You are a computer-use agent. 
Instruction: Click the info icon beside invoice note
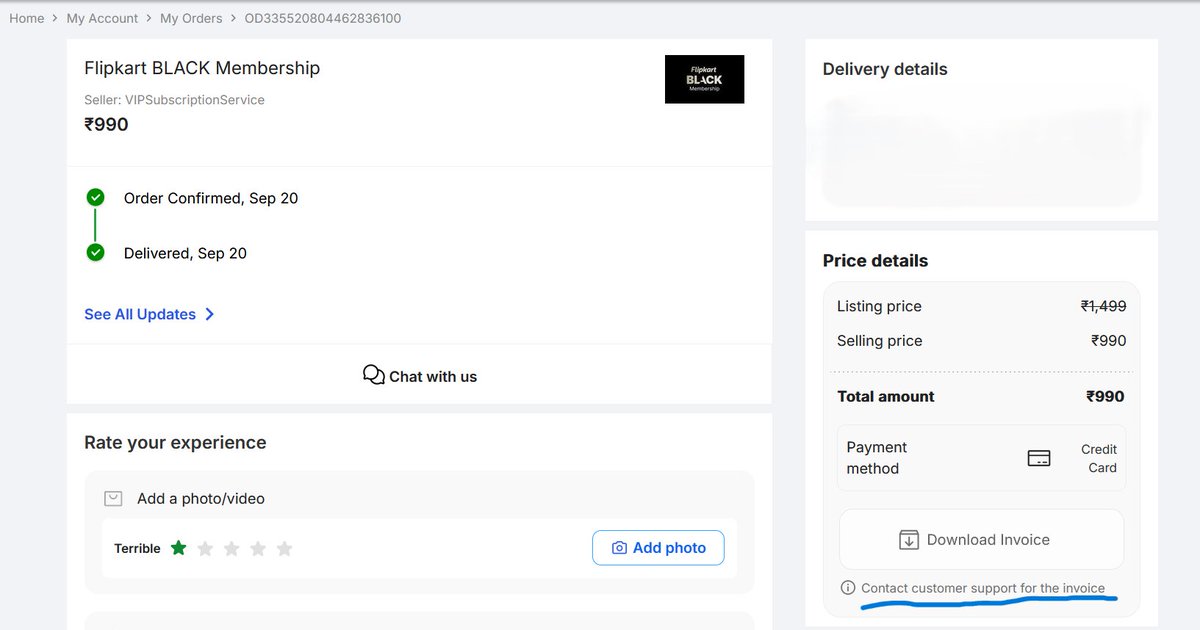tap(848, 588)
